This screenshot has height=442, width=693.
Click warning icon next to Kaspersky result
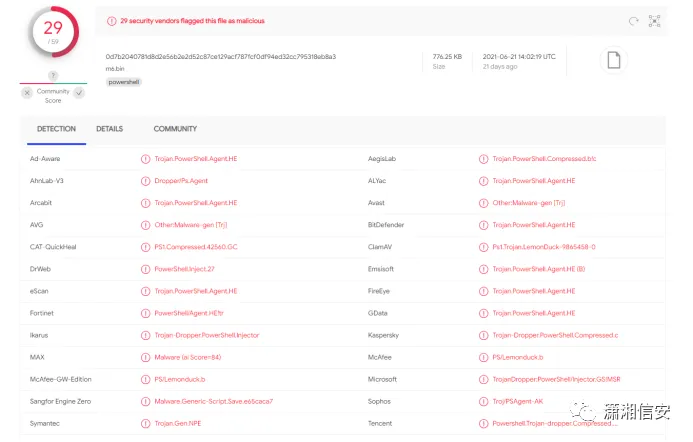(484, 335)
